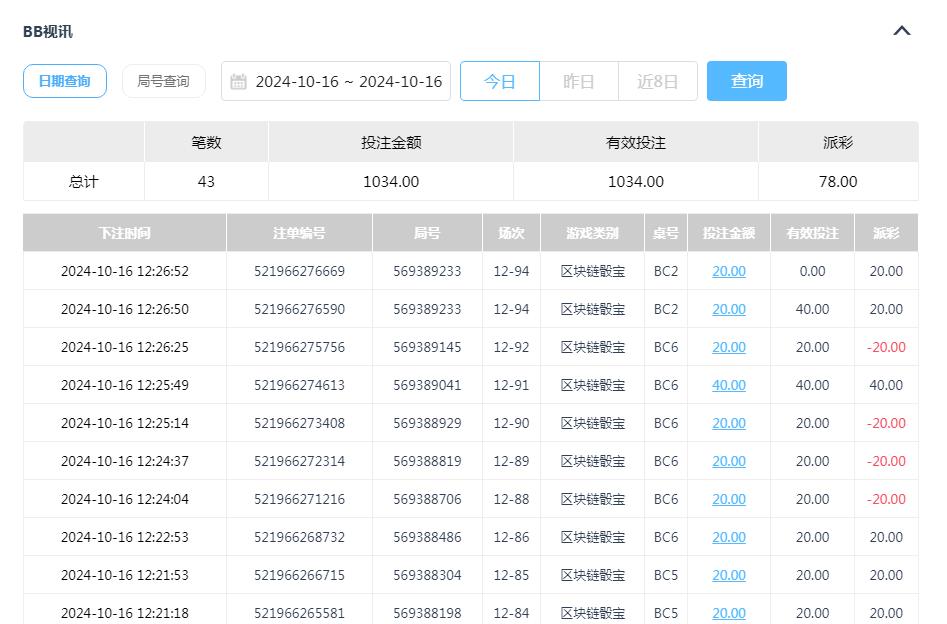The width and height of the screenshot is (947, 624).
Task: Select the 日期查询 search mode
Action: point(64,81)
